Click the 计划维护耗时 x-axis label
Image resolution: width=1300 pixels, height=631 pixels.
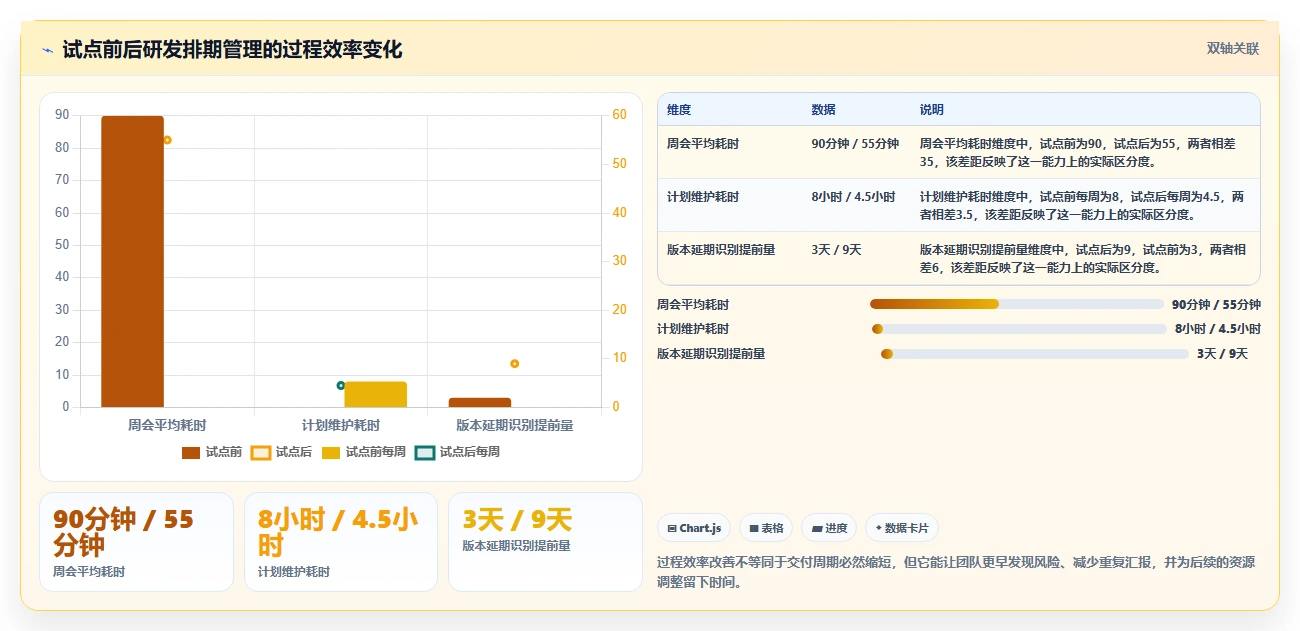click(x=341, y=425)
